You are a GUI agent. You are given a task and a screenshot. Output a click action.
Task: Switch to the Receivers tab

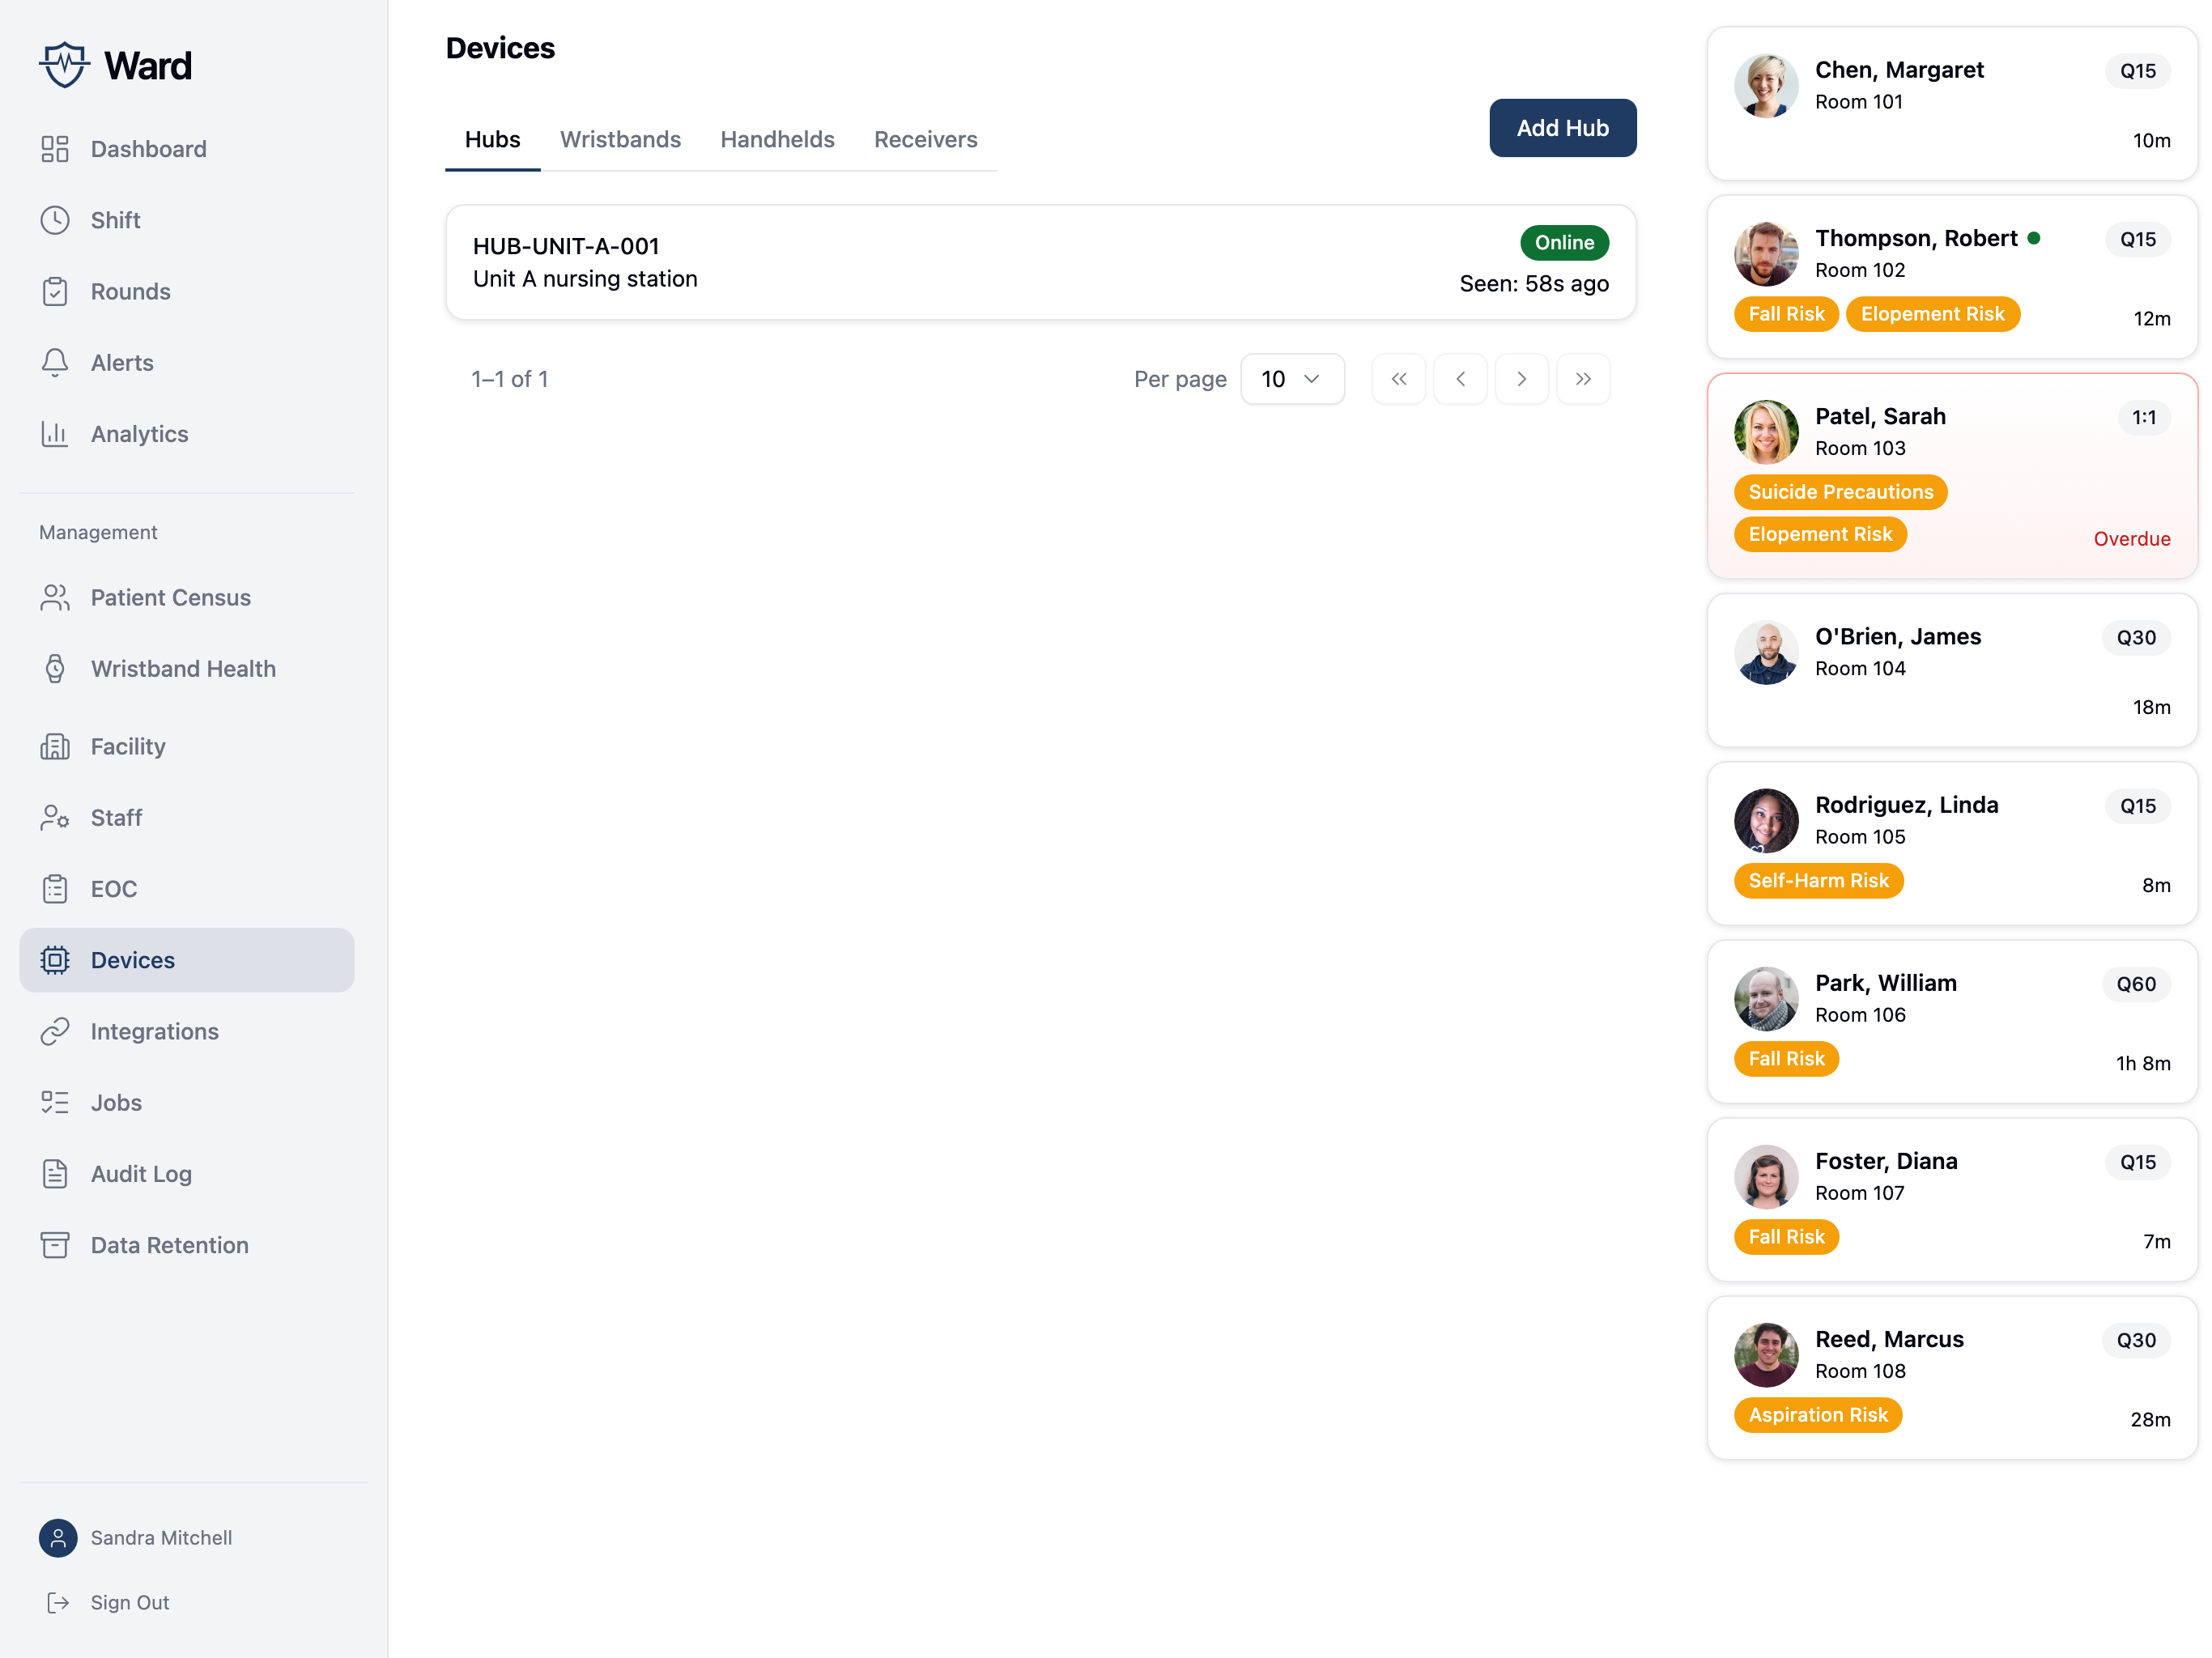[925, 140]
